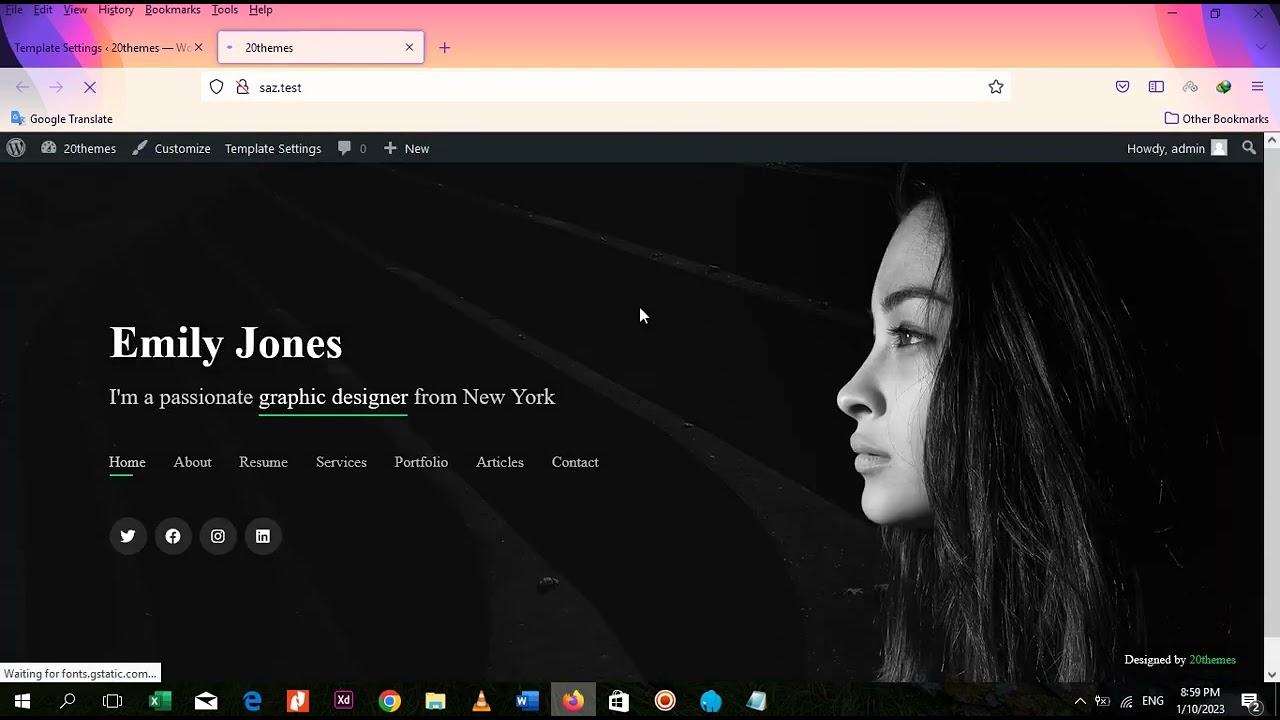
Task: Click the WordPress logo in admin bar
Action: (16, 148)
